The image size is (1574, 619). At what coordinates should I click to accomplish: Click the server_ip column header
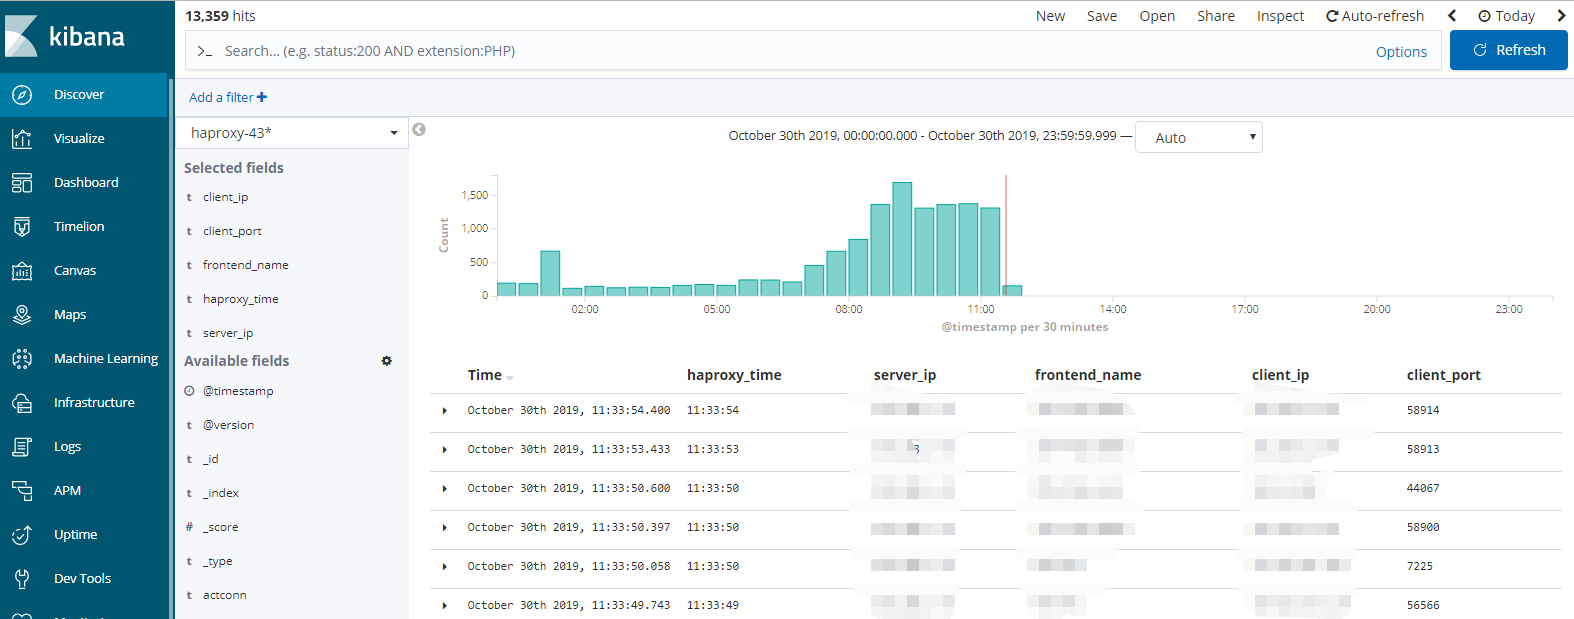click(905, 375)
